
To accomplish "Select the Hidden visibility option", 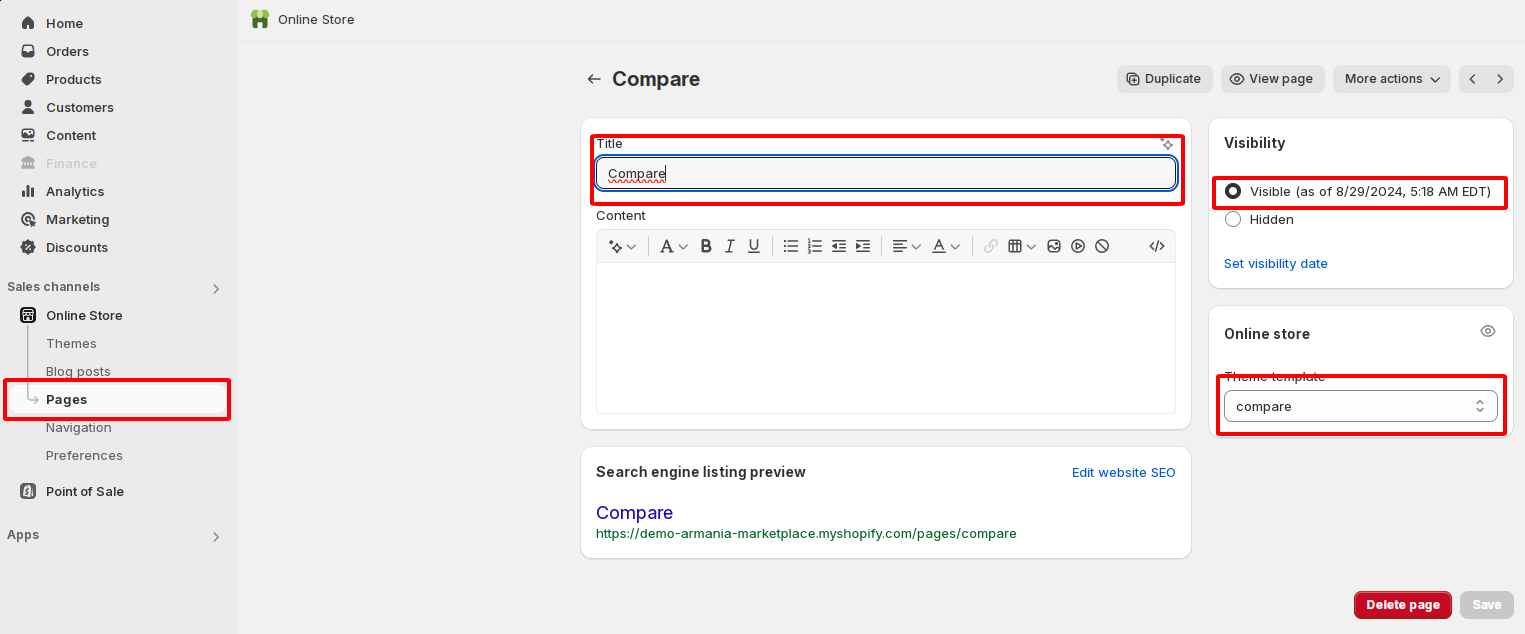I will (x=1233, y=219).
